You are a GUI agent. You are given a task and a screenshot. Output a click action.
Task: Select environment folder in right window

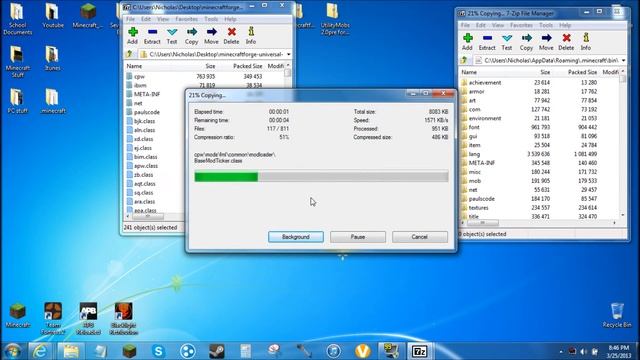(x=485, y=118)
